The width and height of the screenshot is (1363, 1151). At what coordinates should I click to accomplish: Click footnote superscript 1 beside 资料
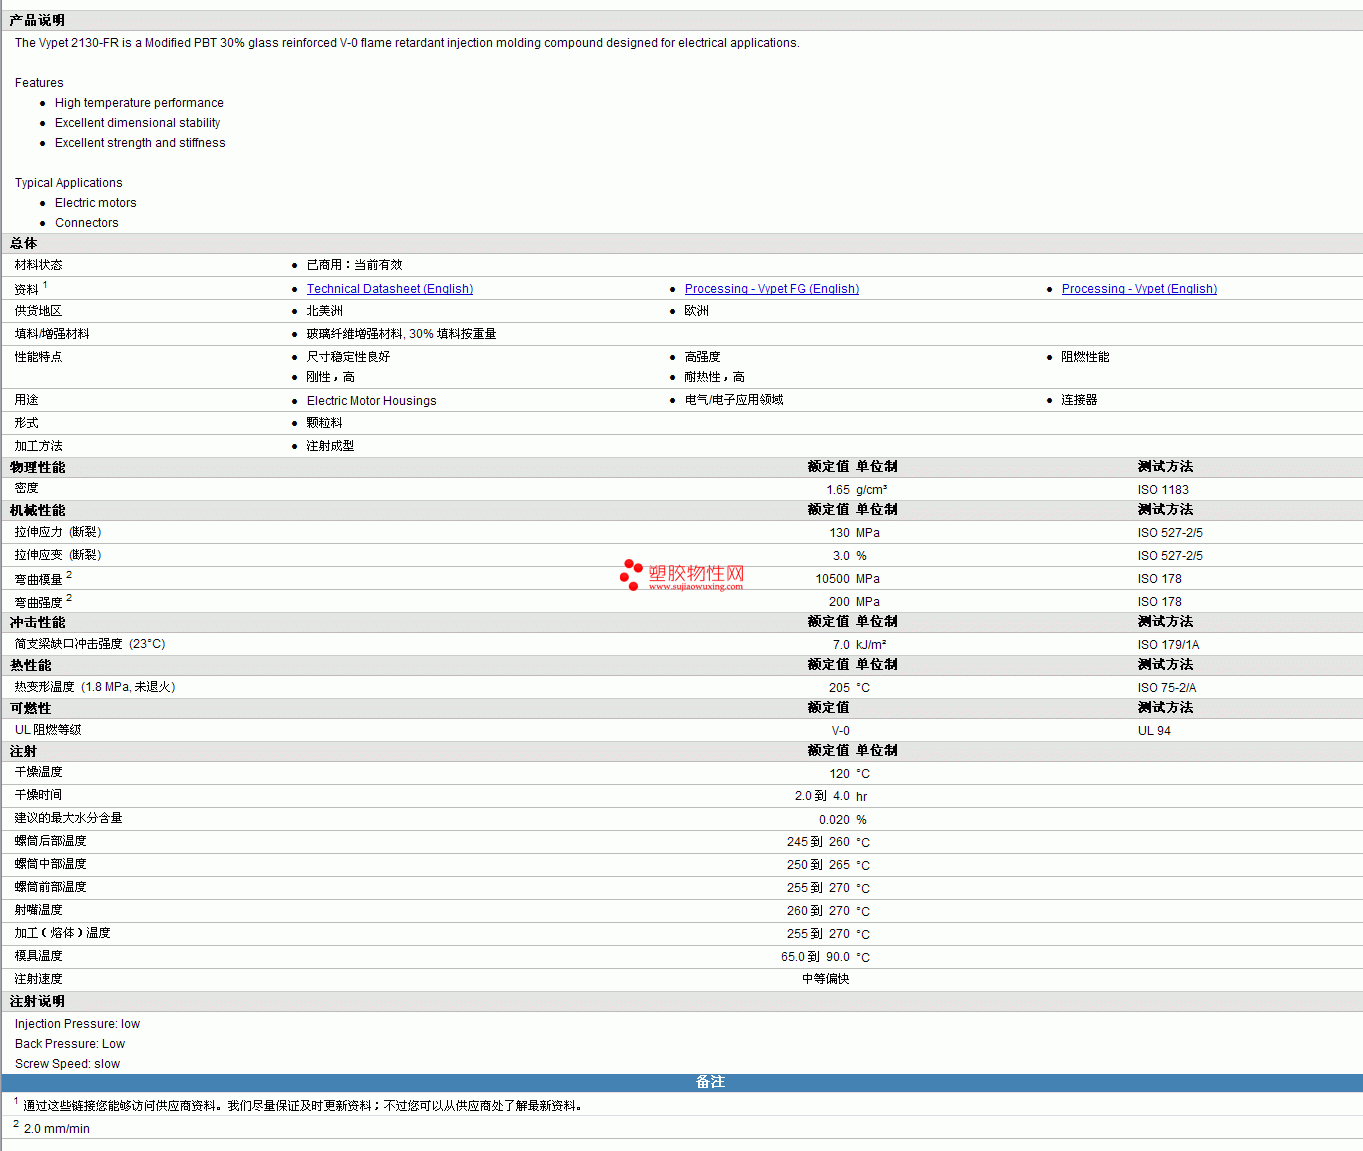point(45,285)
